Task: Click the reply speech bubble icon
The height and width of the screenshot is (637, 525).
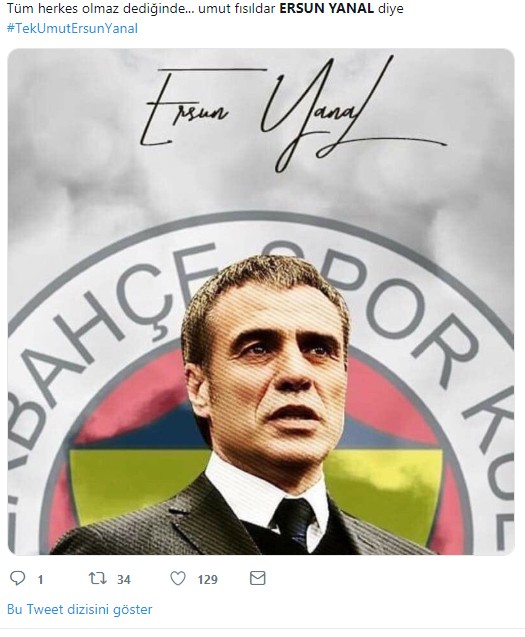Action: click(17, 578)
